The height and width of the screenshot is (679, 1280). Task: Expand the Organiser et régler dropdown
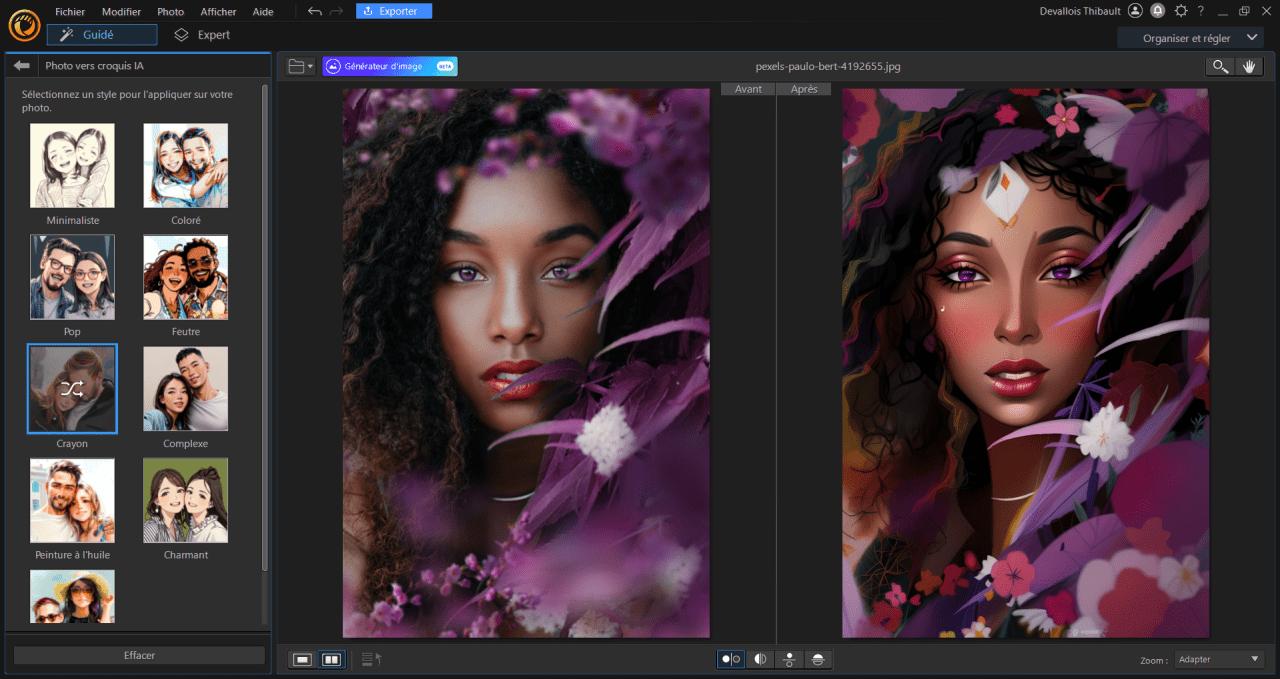1190,38
